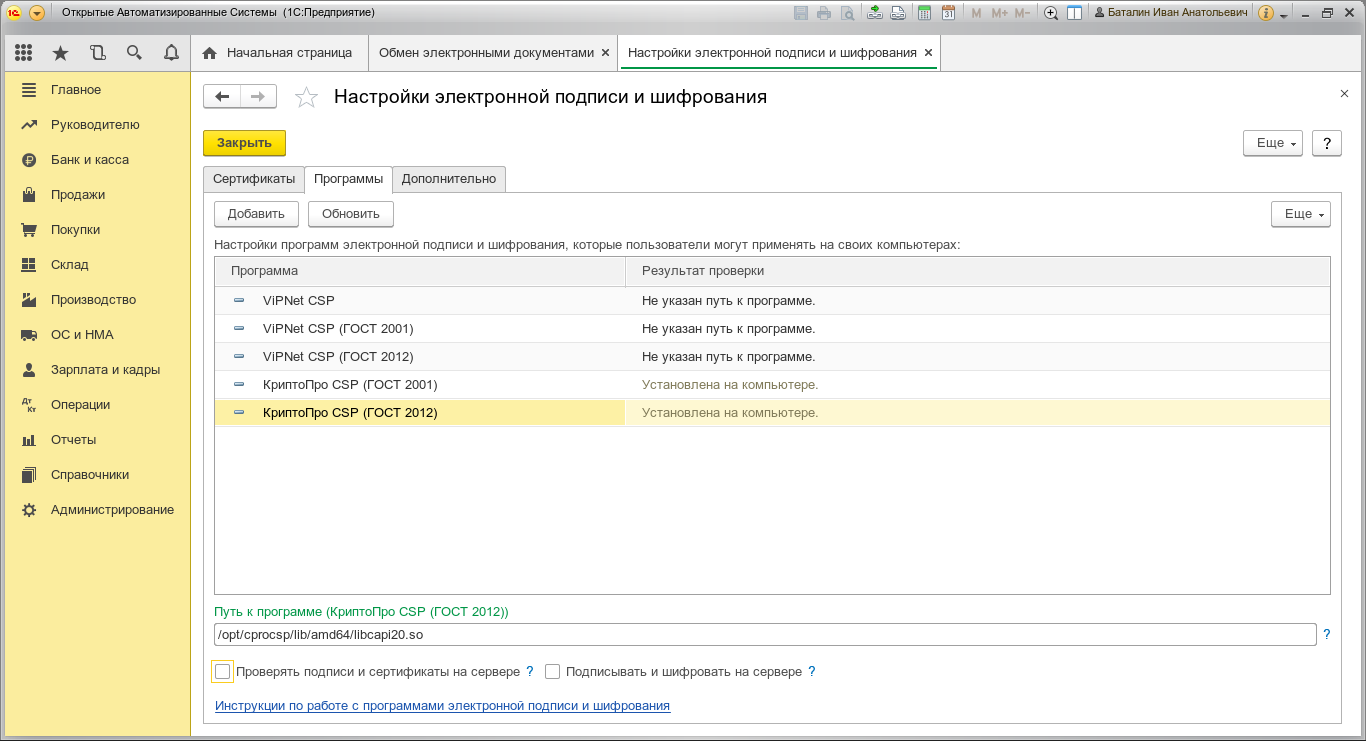Expand the Еще dropdown beside Обновить
The width and height of the screenshot is (1366, 741).
(1300, 214)
